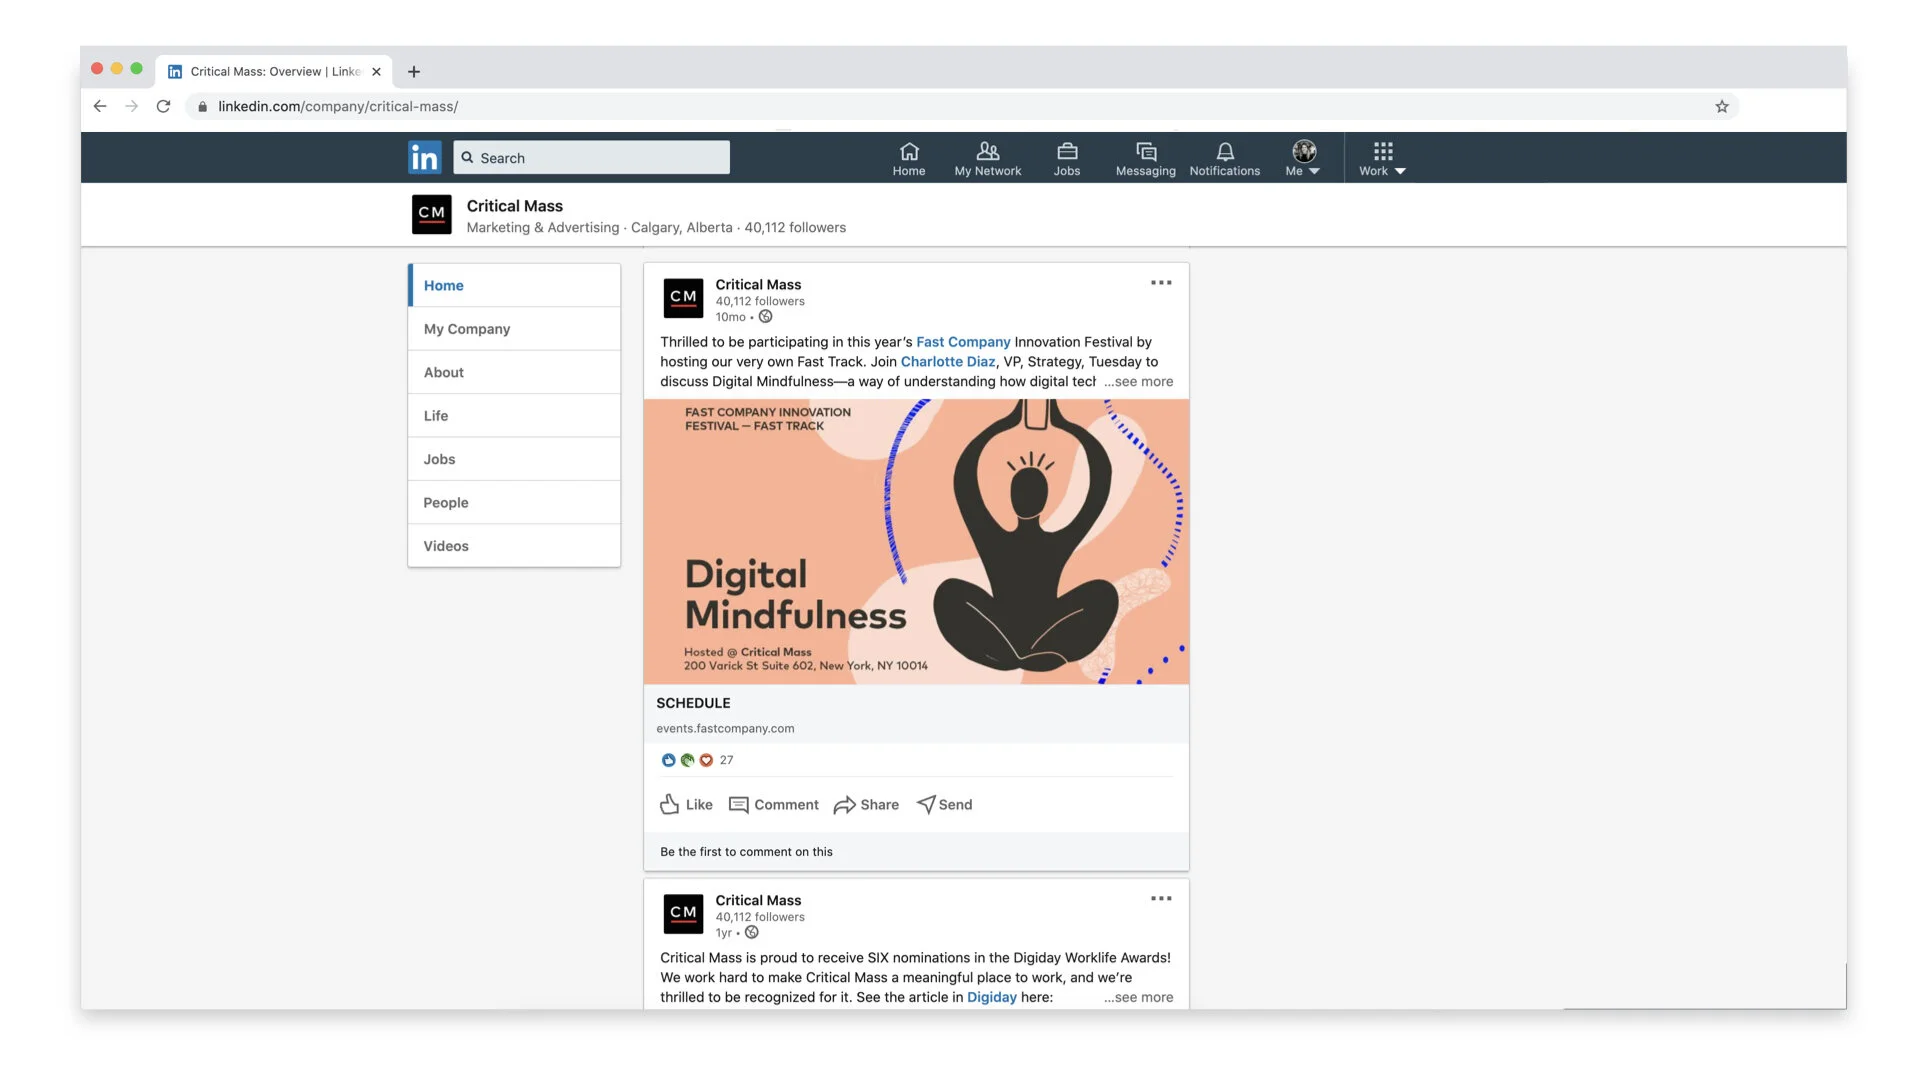
Task: Click inside the Search field
Action: 591,157
